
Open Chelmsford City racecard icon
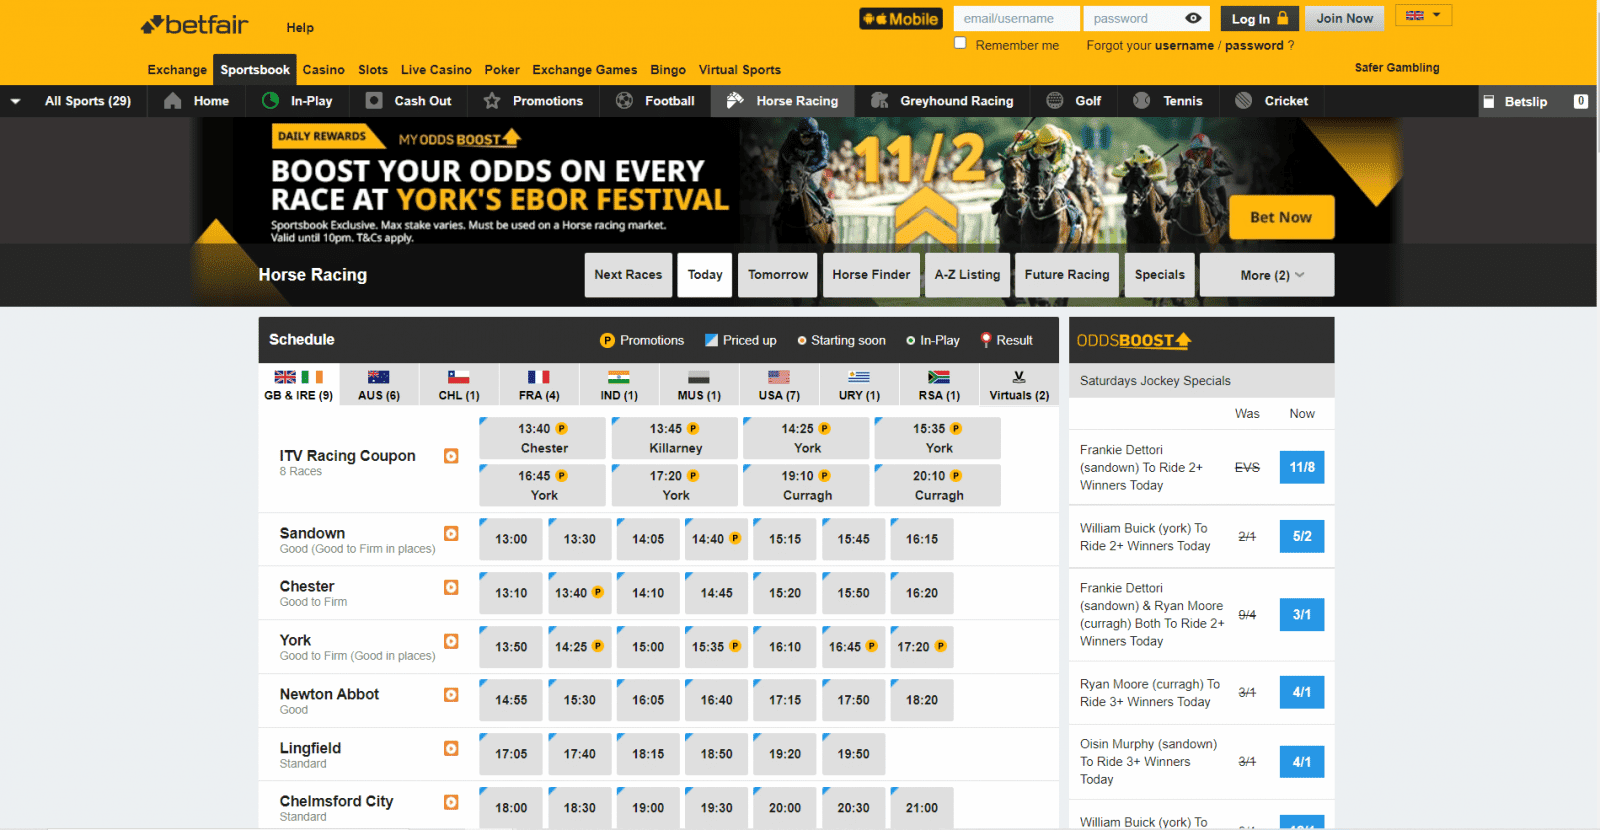tap(451, 802)
